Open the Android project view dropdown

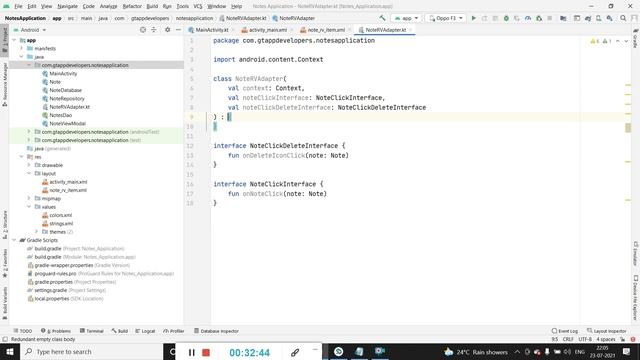coord(30,30)
